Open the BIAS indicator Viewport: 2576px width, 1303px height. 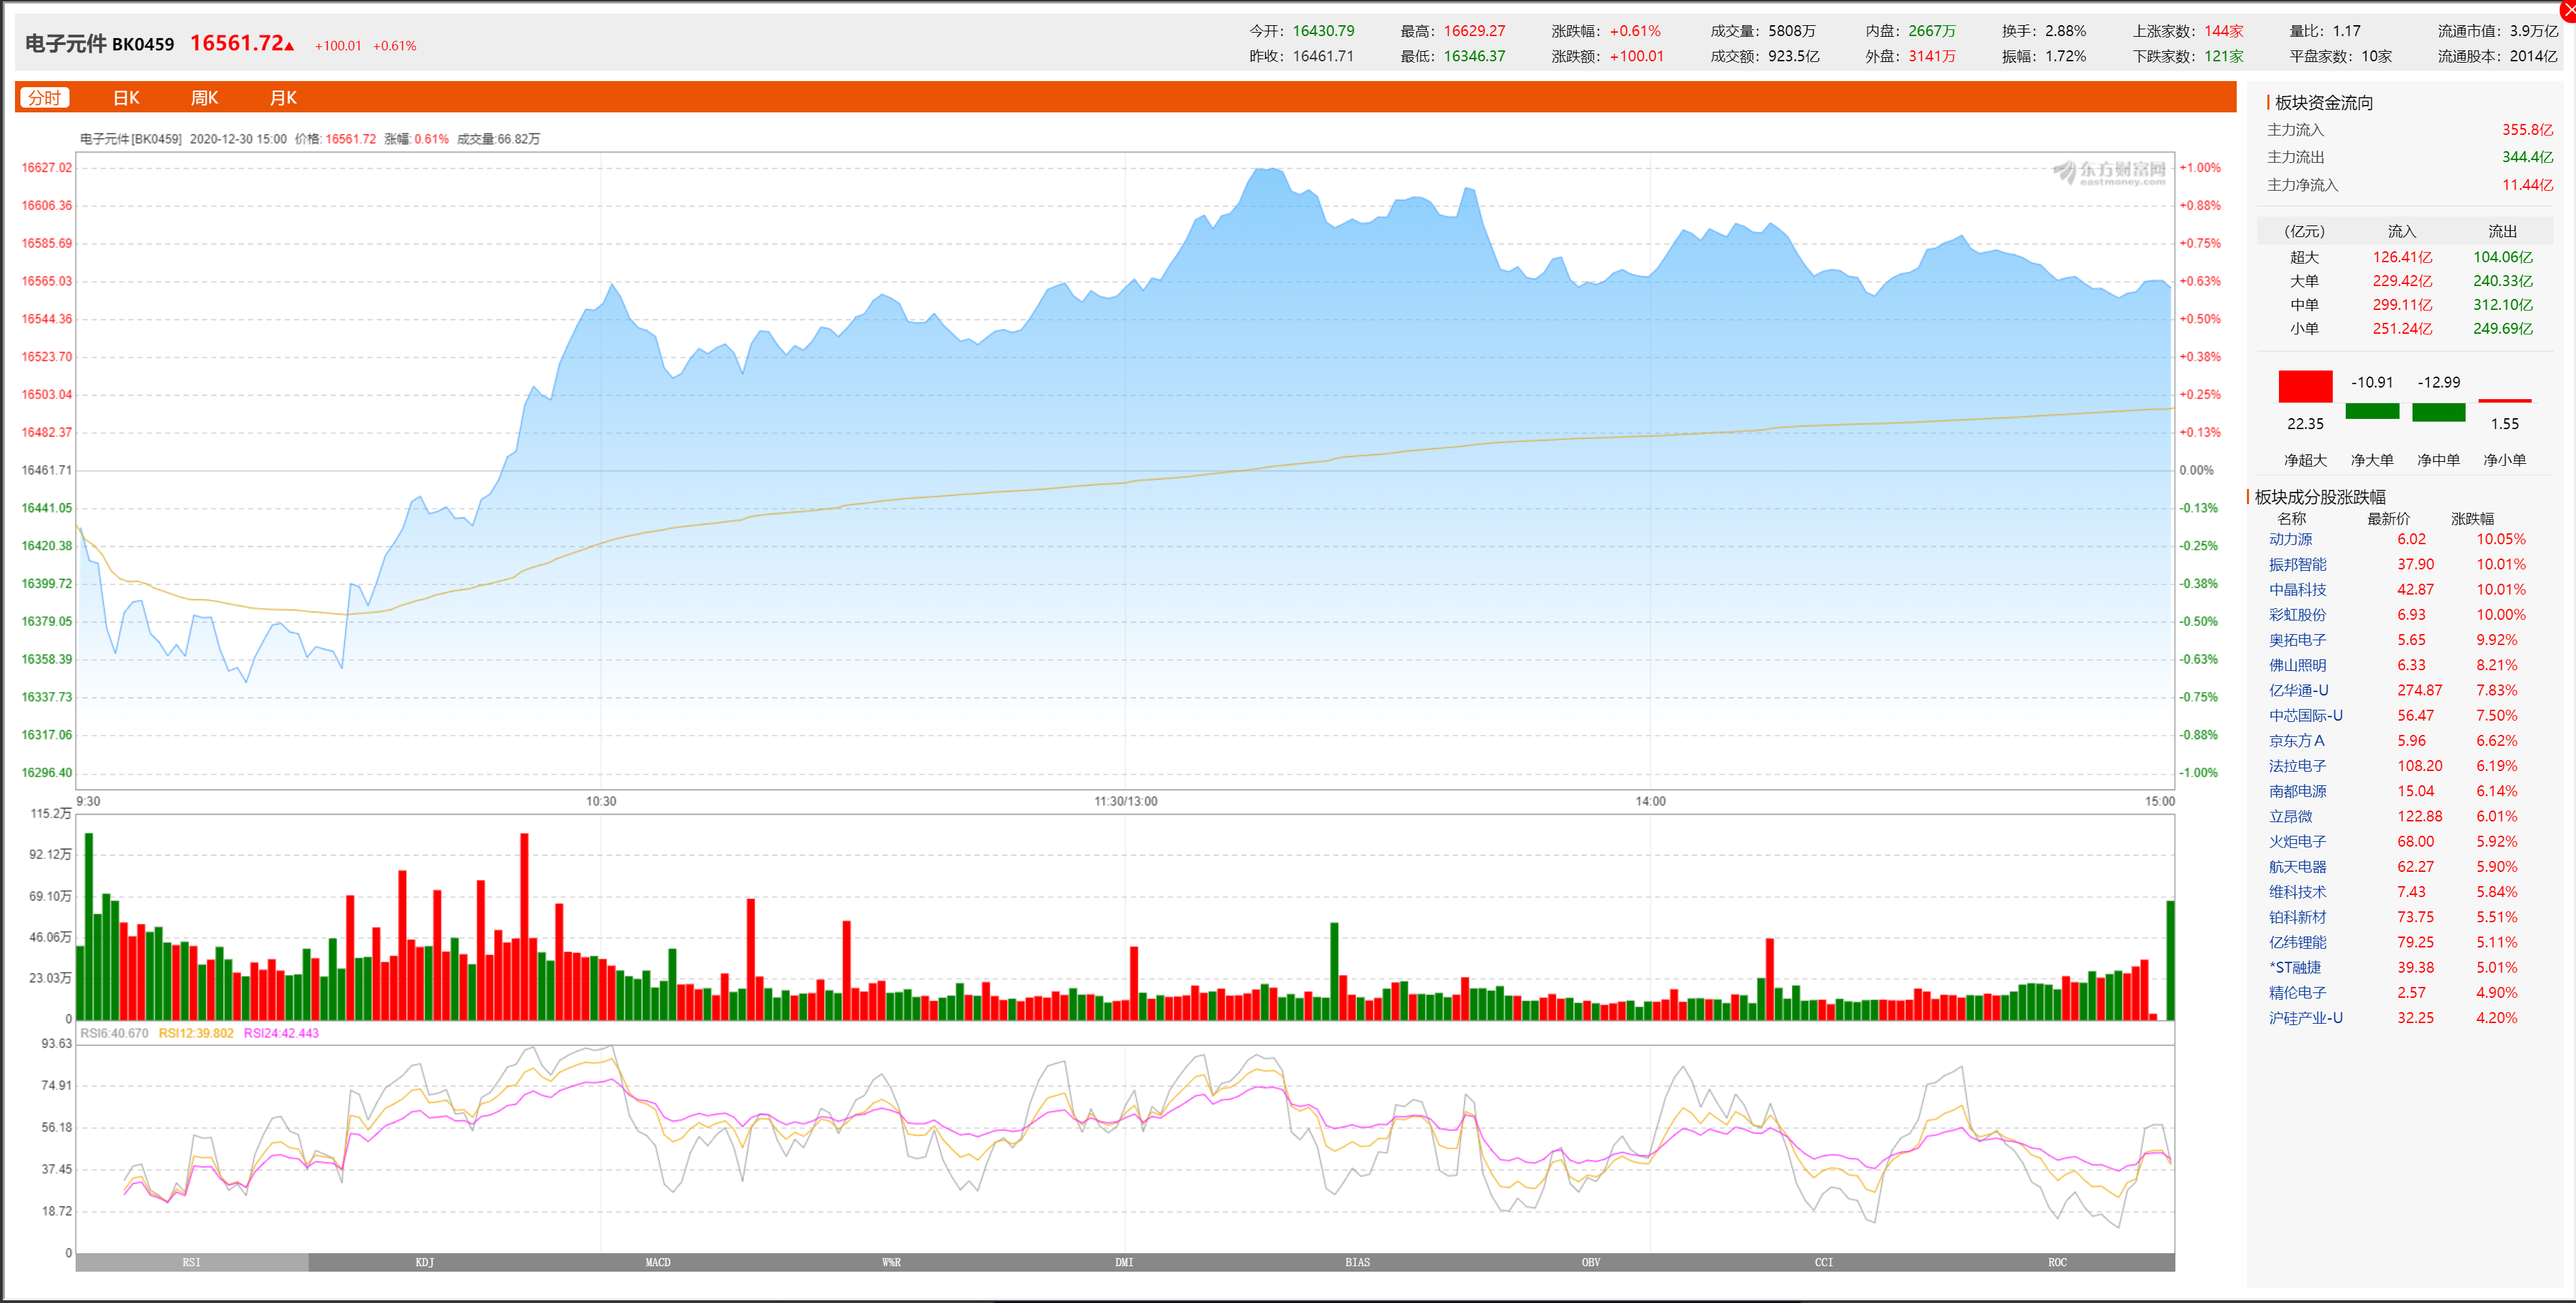(x=1357, y=1262)
